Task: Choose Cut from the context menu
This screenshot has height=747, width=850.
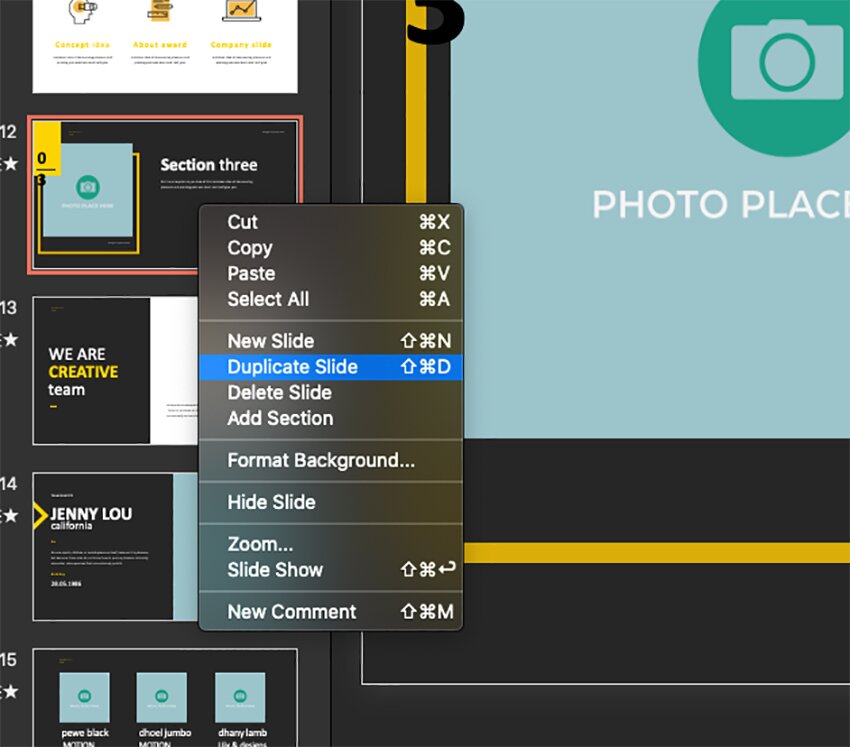Action: click(243, 222)
